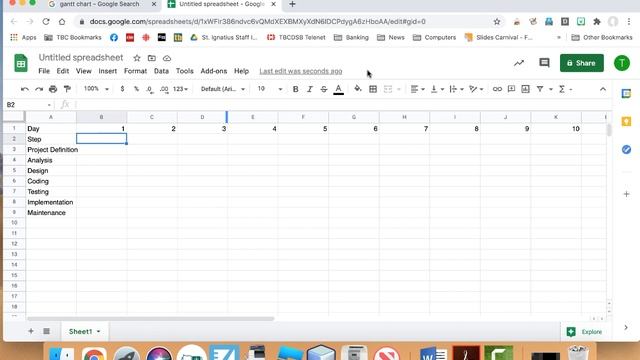Open the Data menu
The width and height of the screenshot is (640, 360).
[x=161, y=71]
